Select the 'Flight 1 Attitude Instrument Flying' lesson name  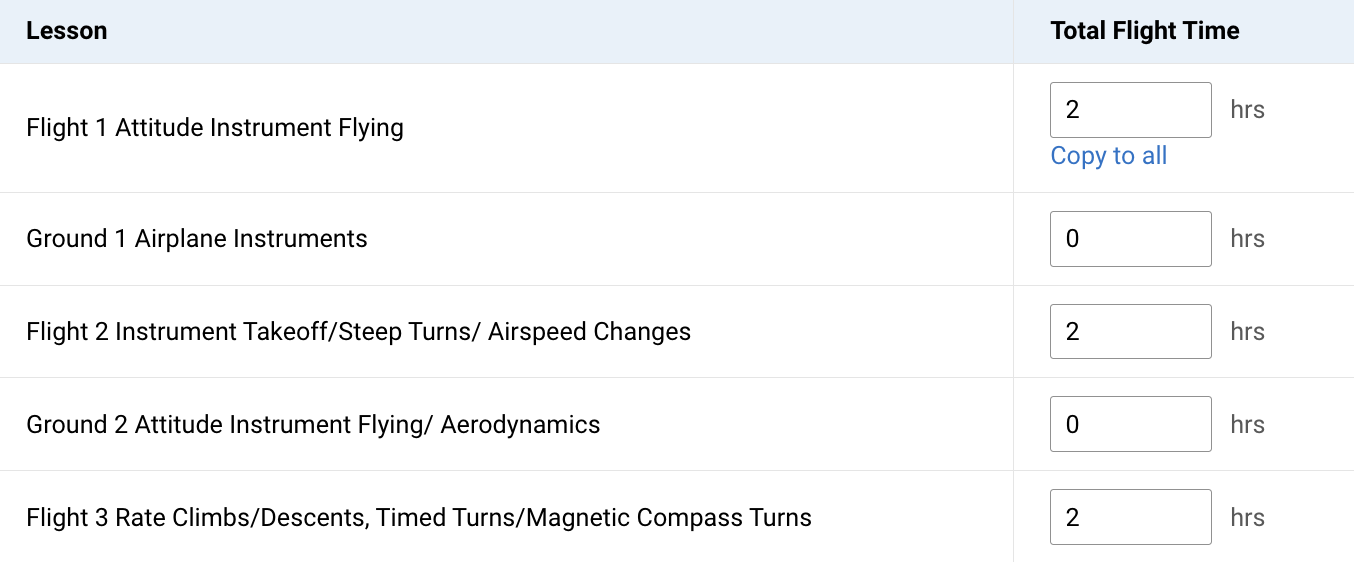(215, 128)
